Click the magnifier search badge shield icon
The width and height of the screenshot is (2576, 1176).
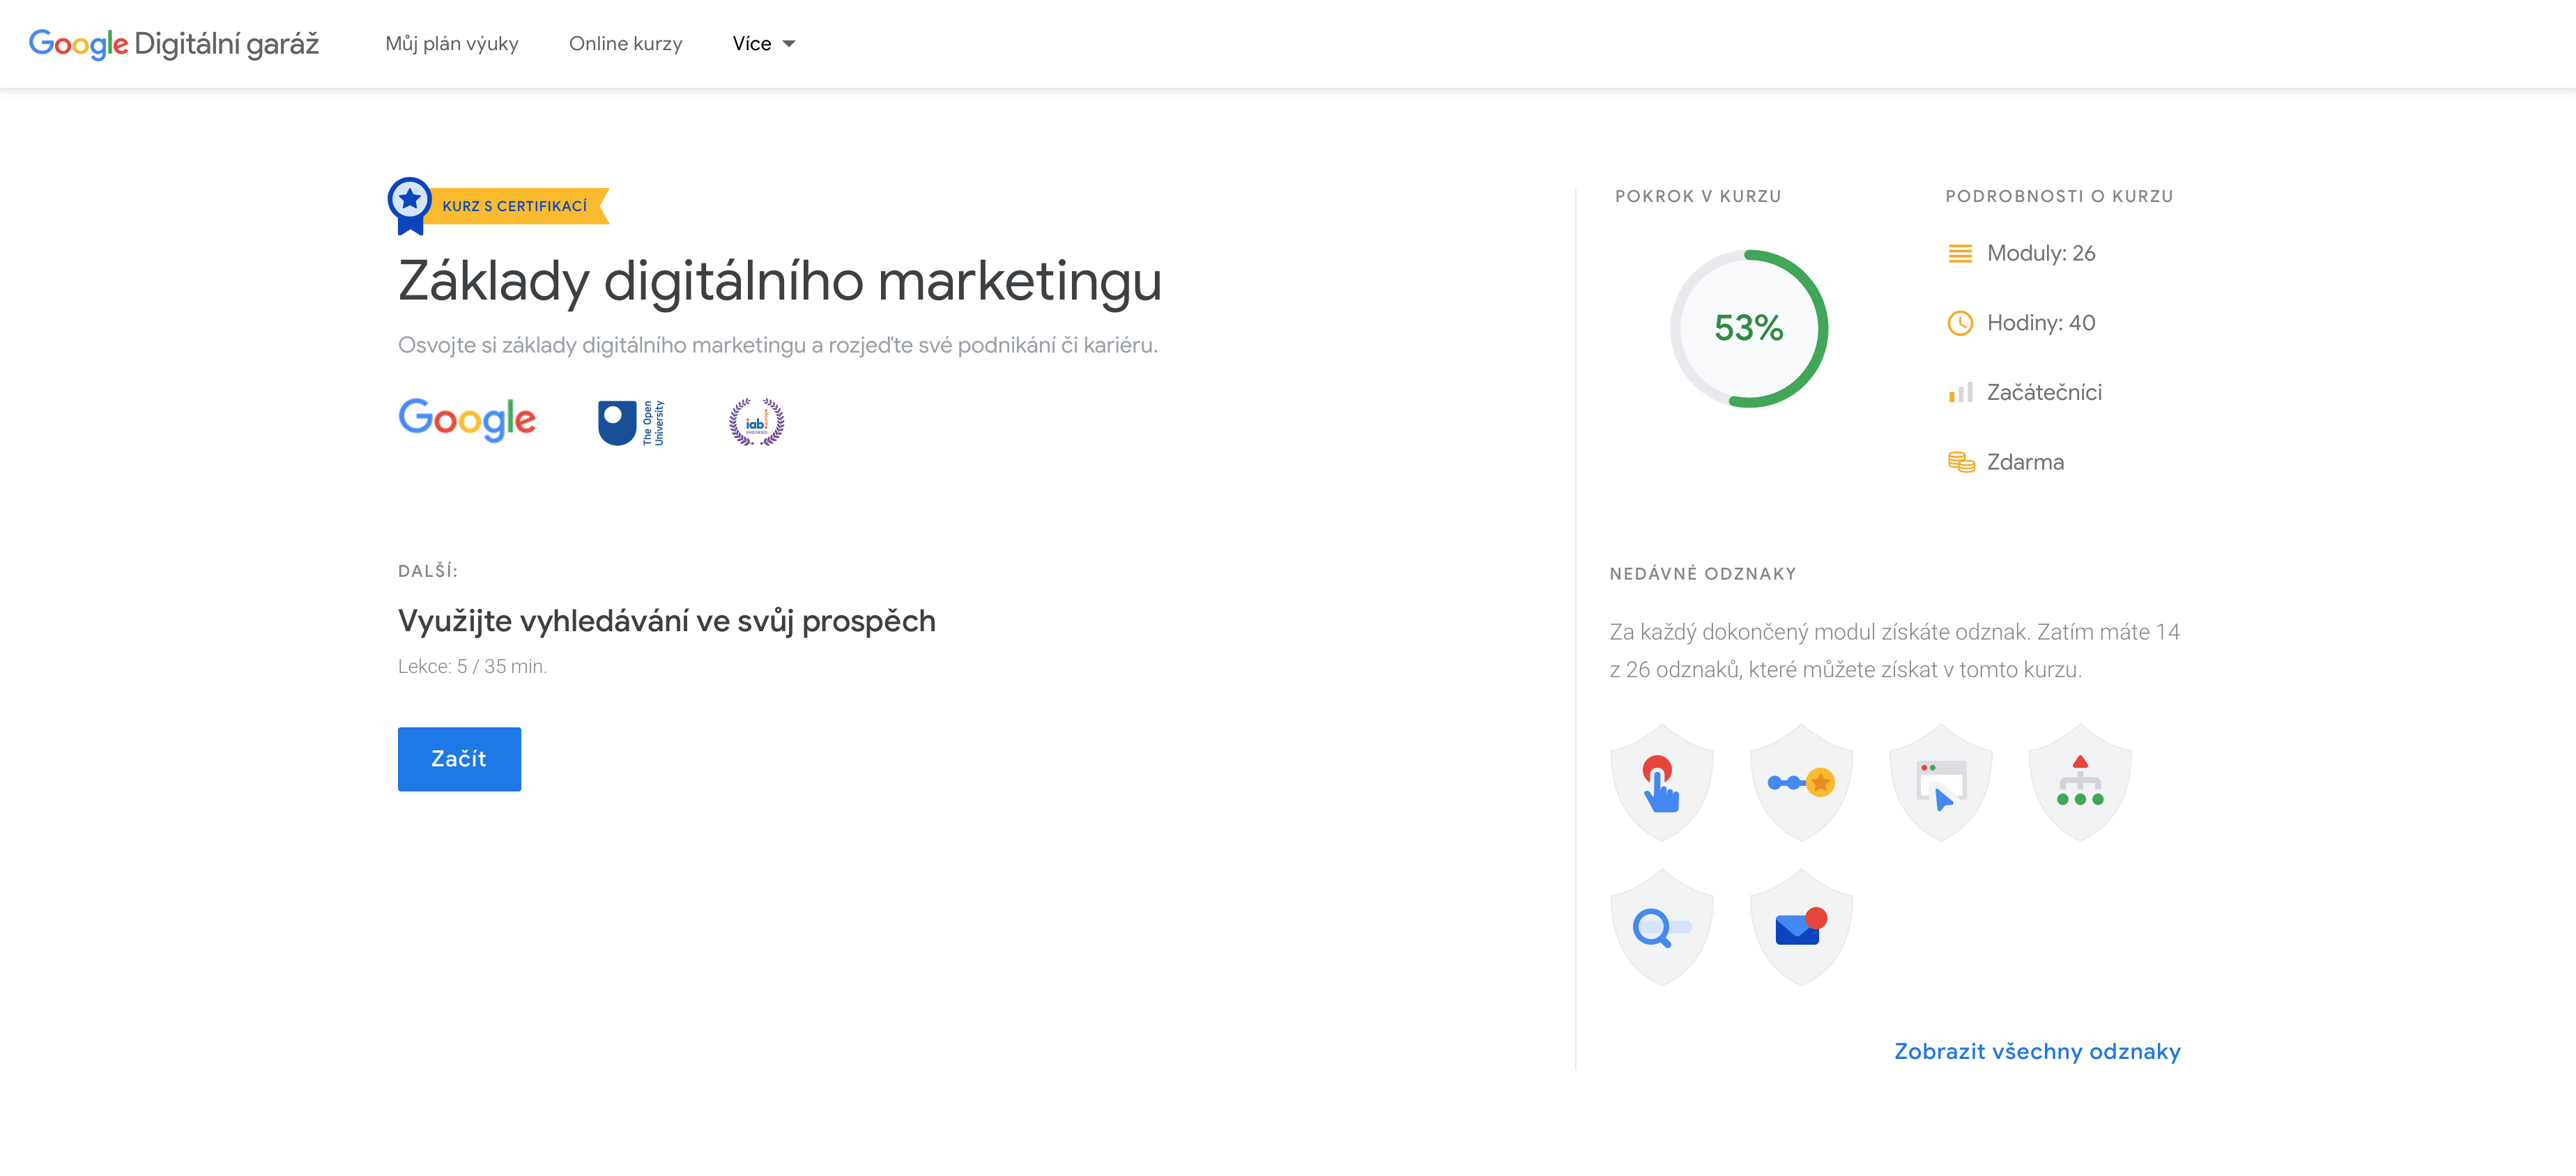[x=1661, y=927]
